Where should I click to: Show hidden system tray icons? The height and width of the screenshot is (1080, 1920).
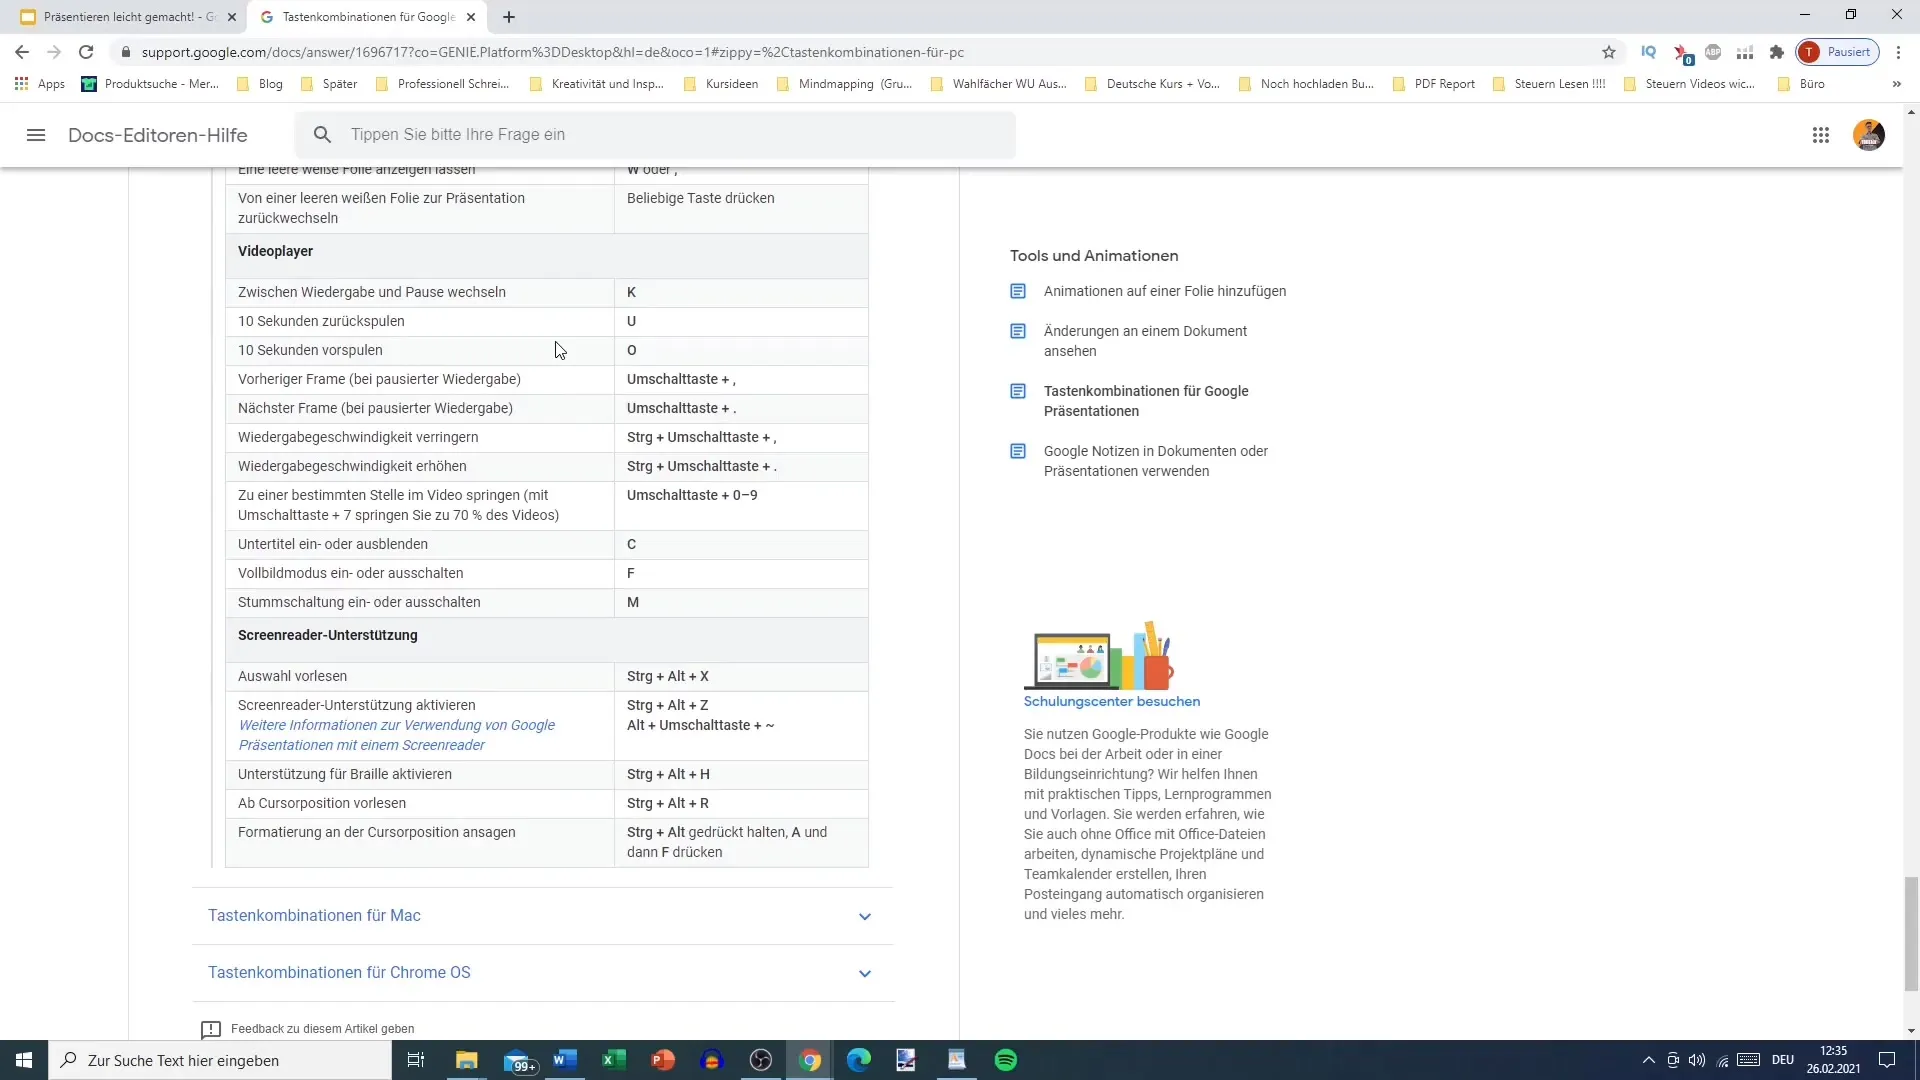(1649, 1060)
